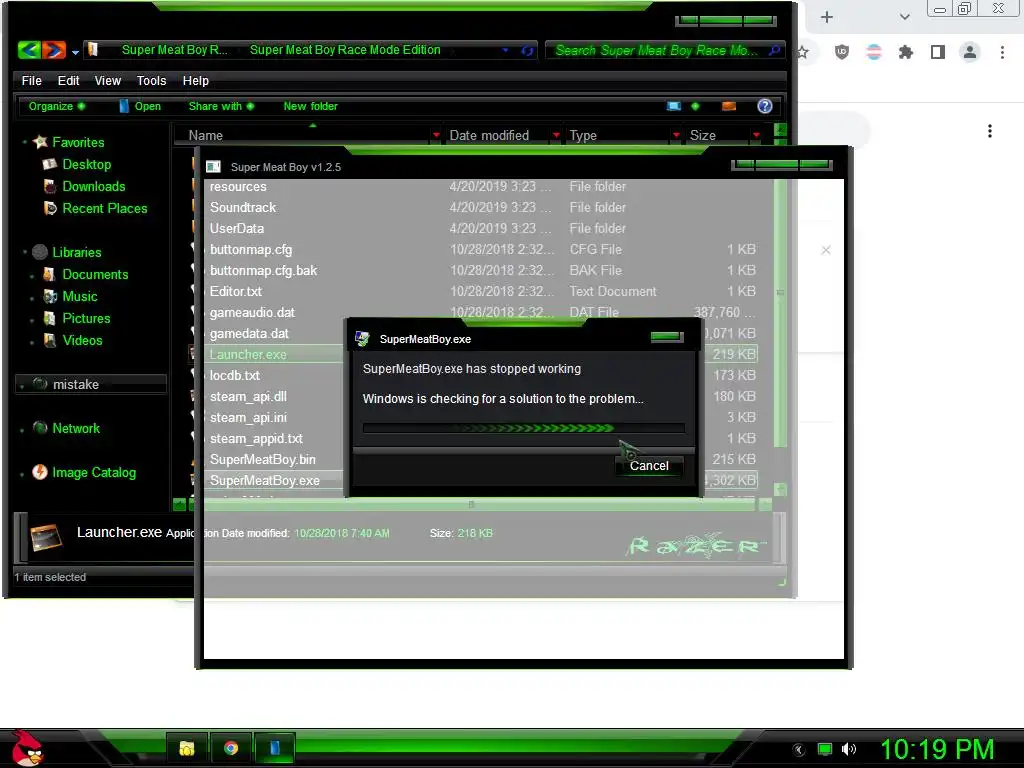The height and width of the screenshot is (768, 1024).
Task: Open the Date modified column dropdown arrow
Action: (x=556, y=135)
